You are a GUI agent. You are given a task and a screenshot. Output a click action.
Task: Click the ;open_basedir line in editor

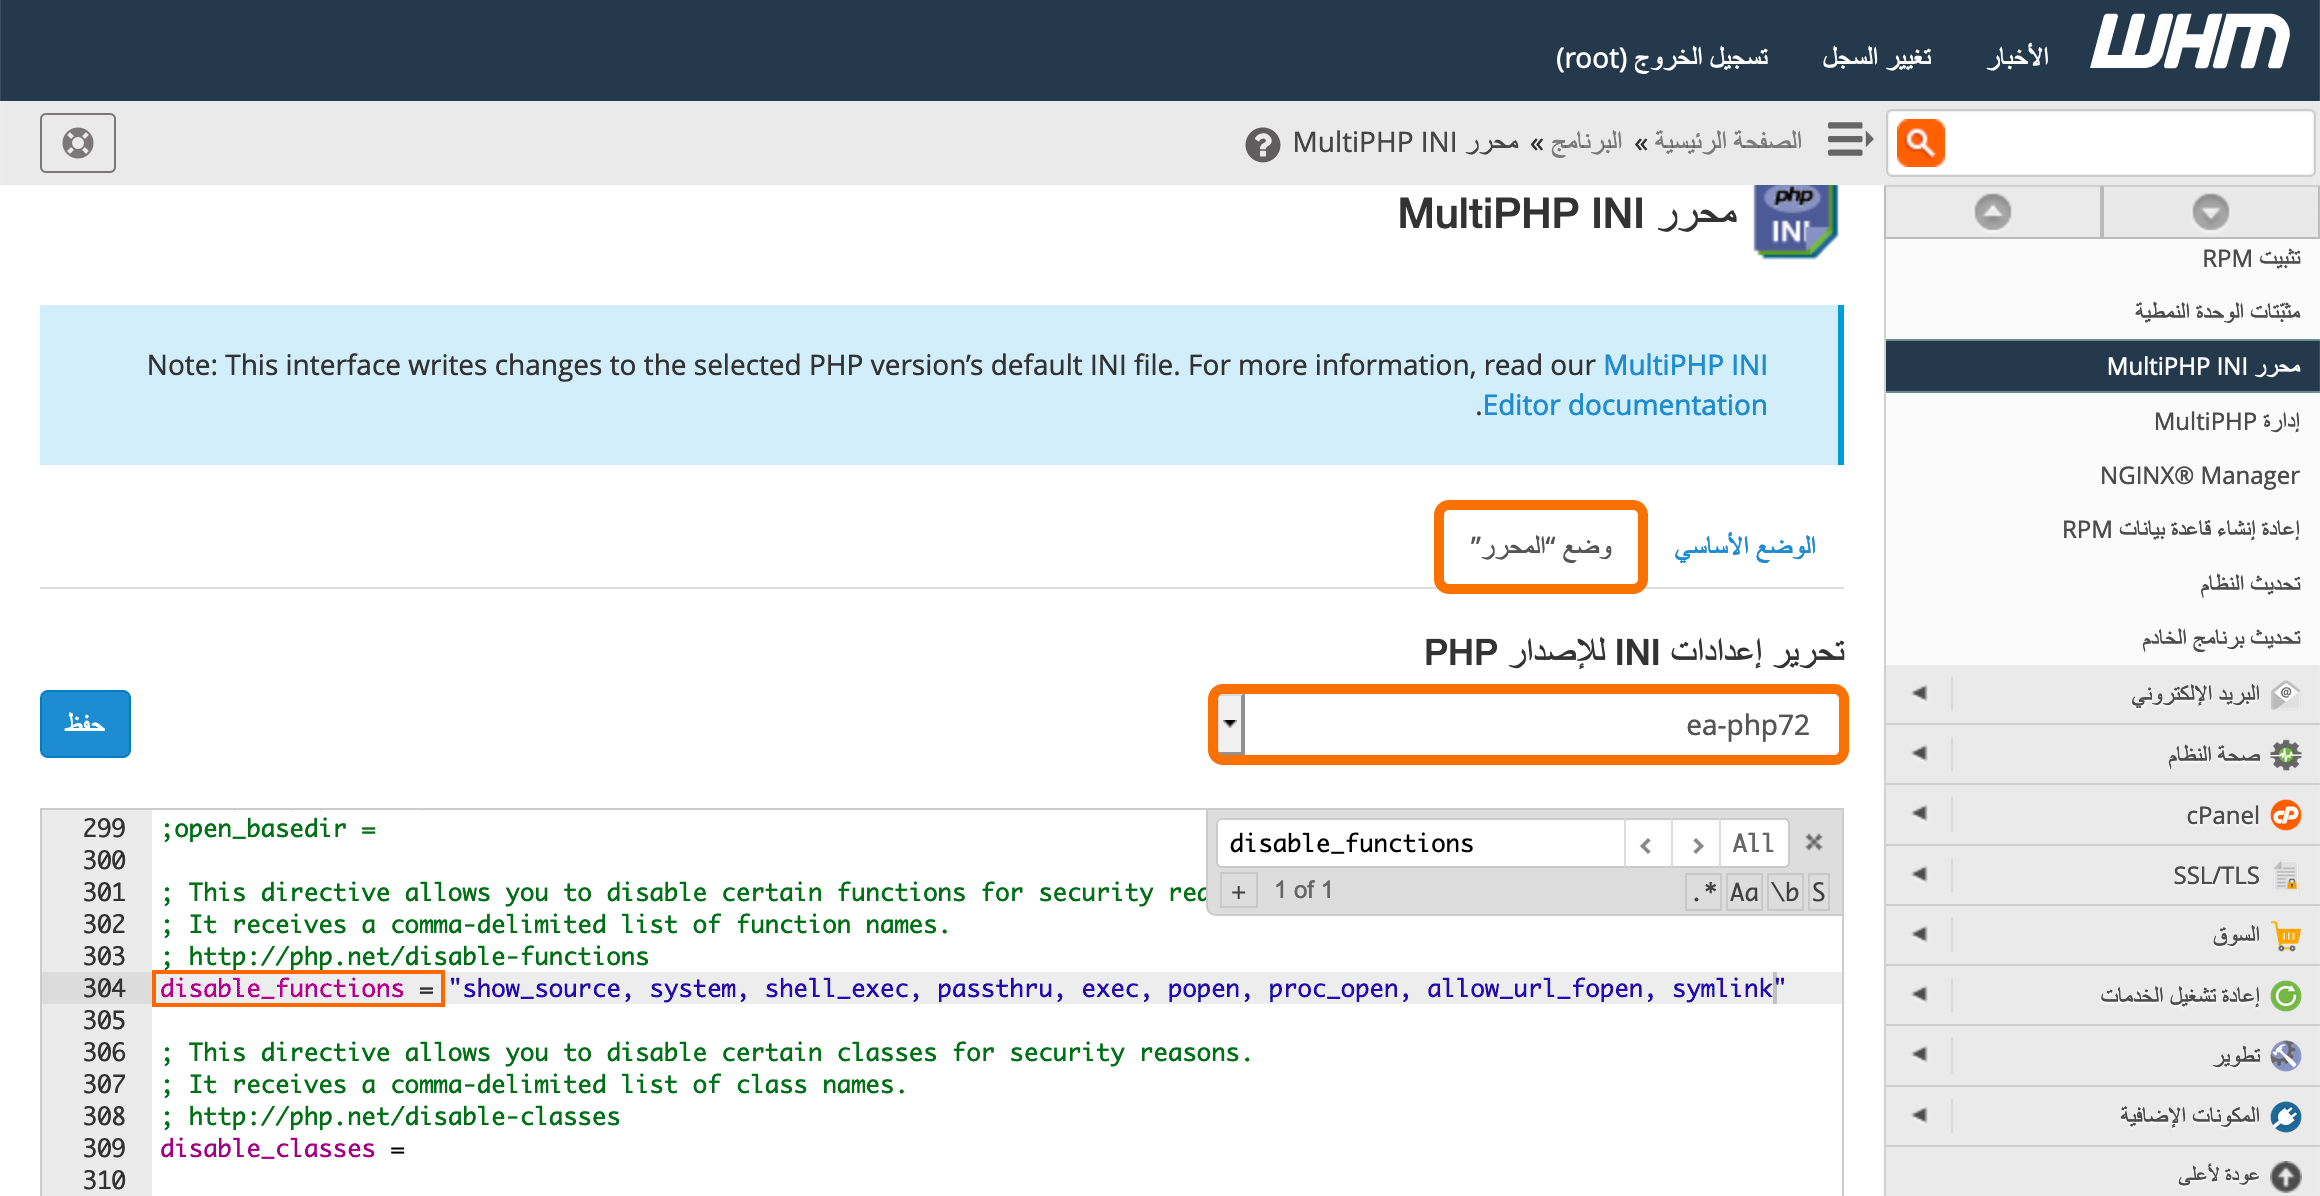(x=268, y=828)
